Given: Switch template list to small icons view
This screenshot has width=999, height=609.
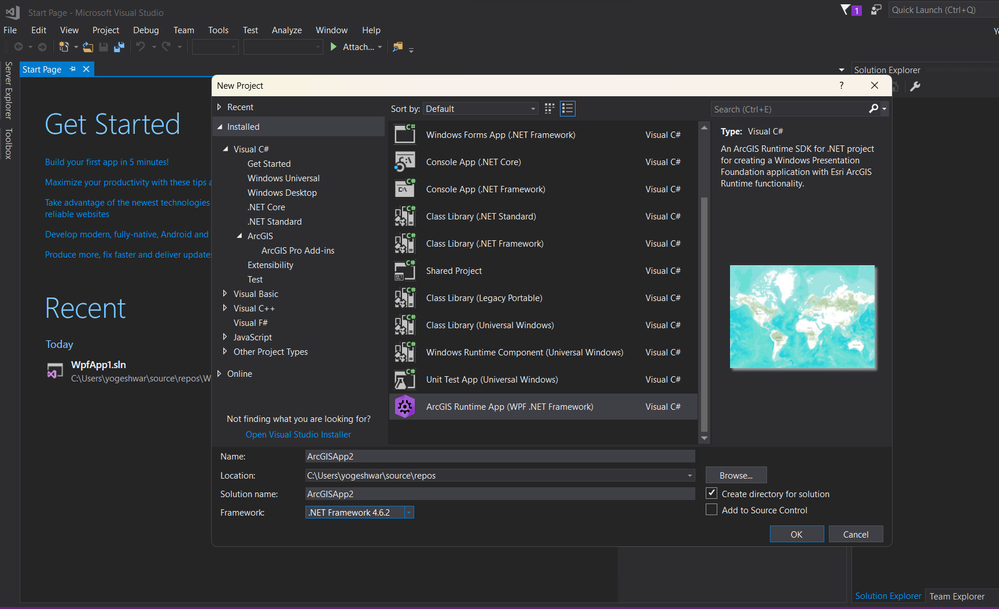Looking at the screenshot, I should [x=550, y=109].
